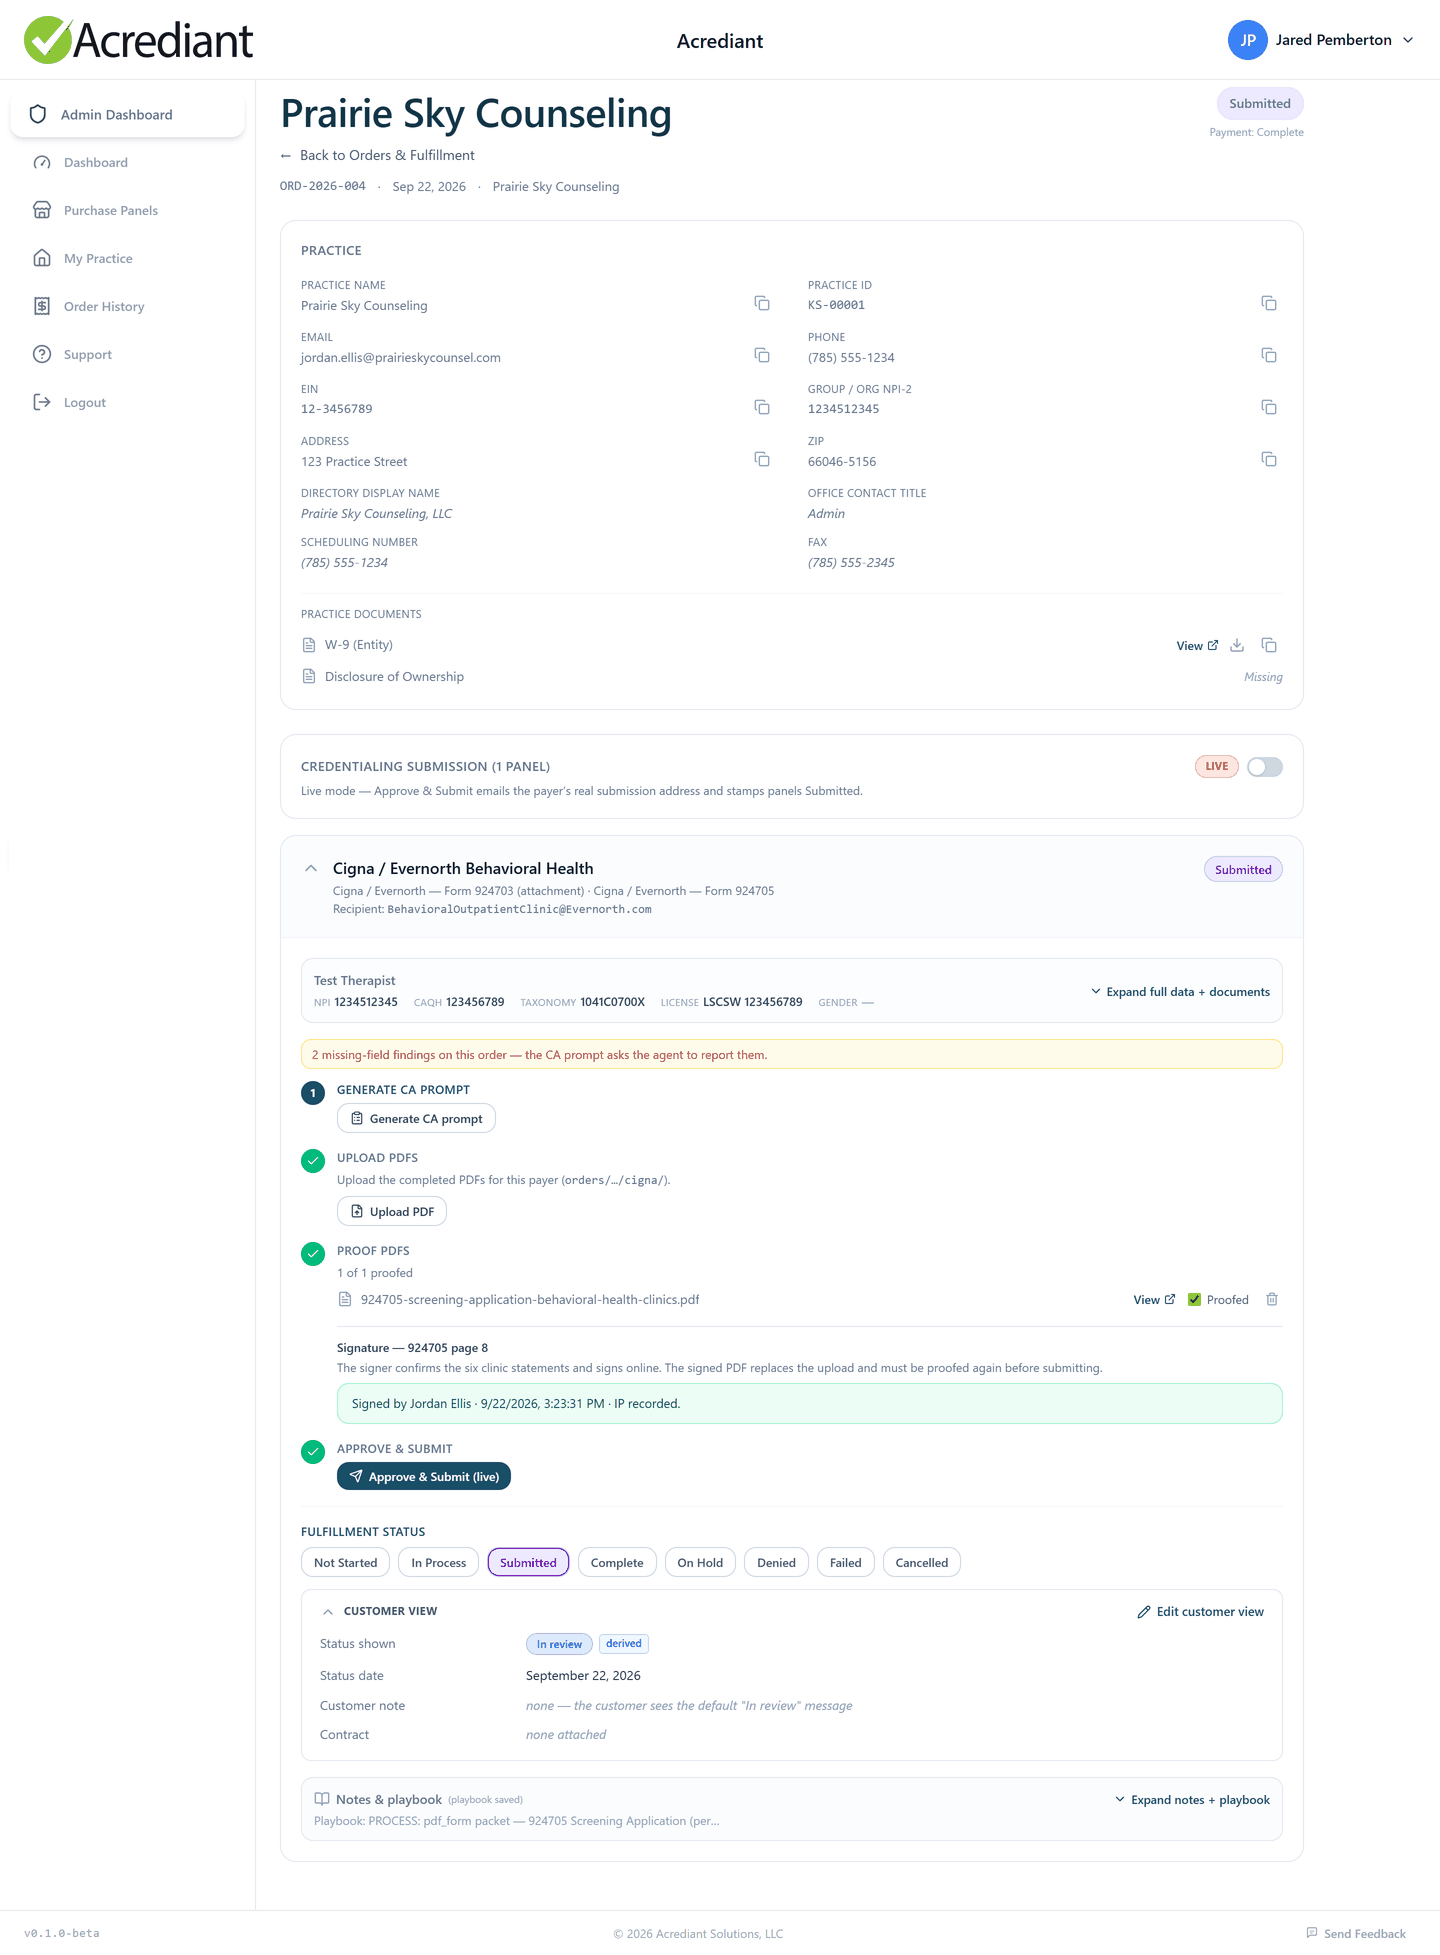The image size is (1440, 1955).
Task: Set fulfillment status to Denied
Action: (x=776, y=1563)
